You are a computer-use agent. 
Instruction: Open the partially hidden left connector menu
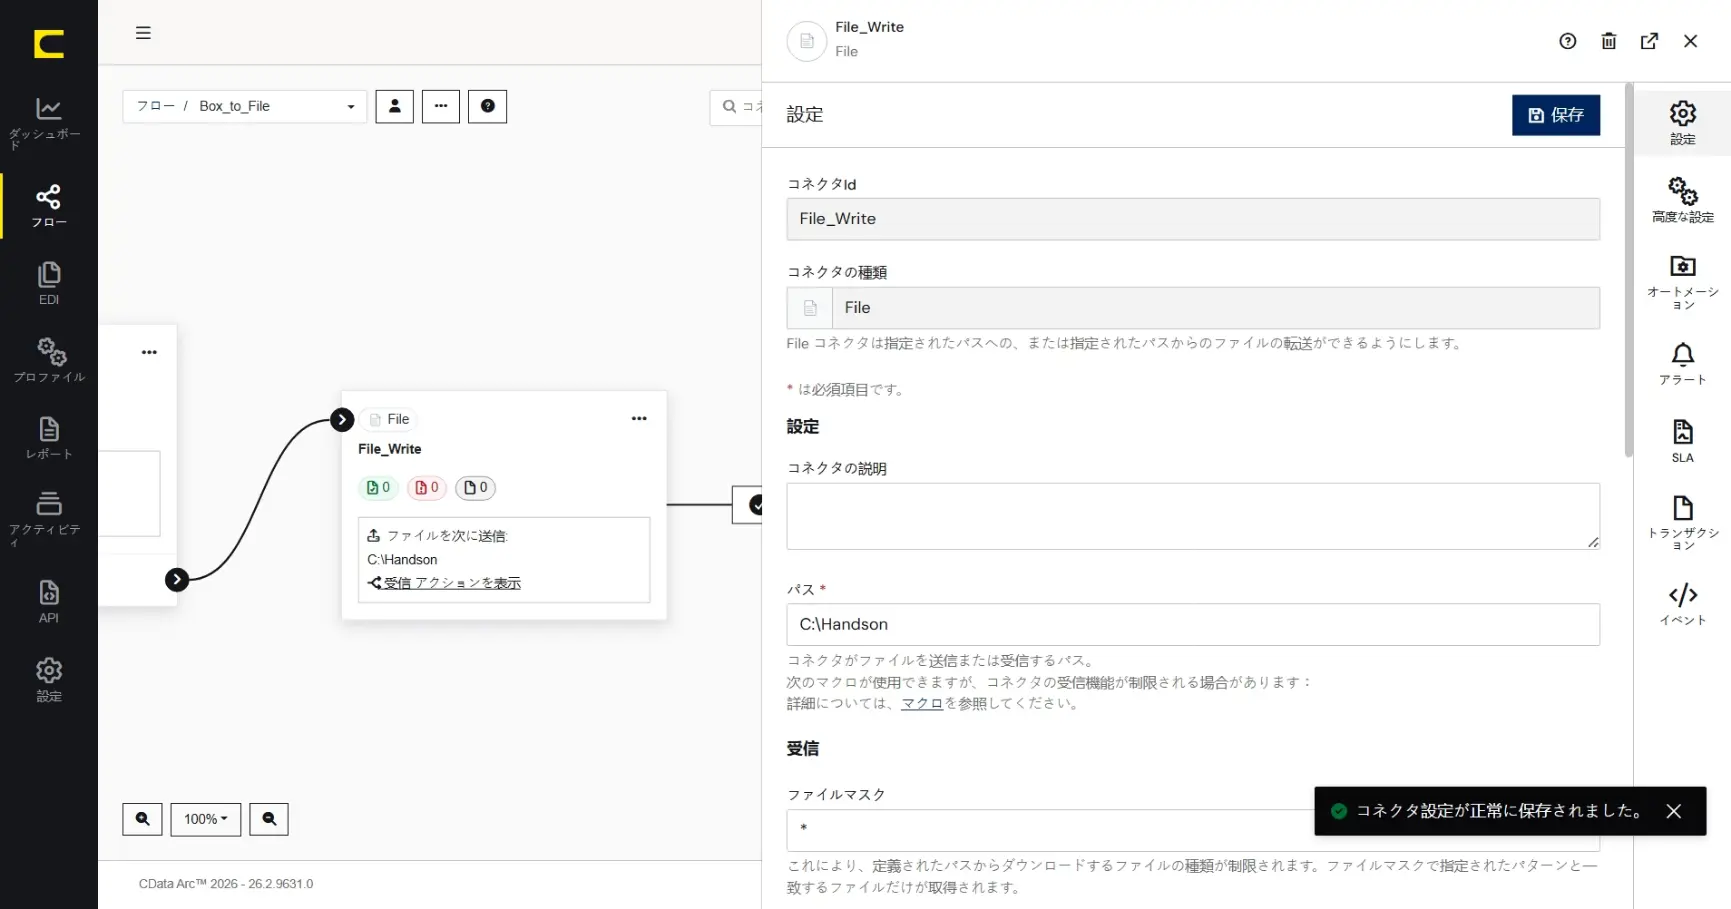(x=149, y=352)
